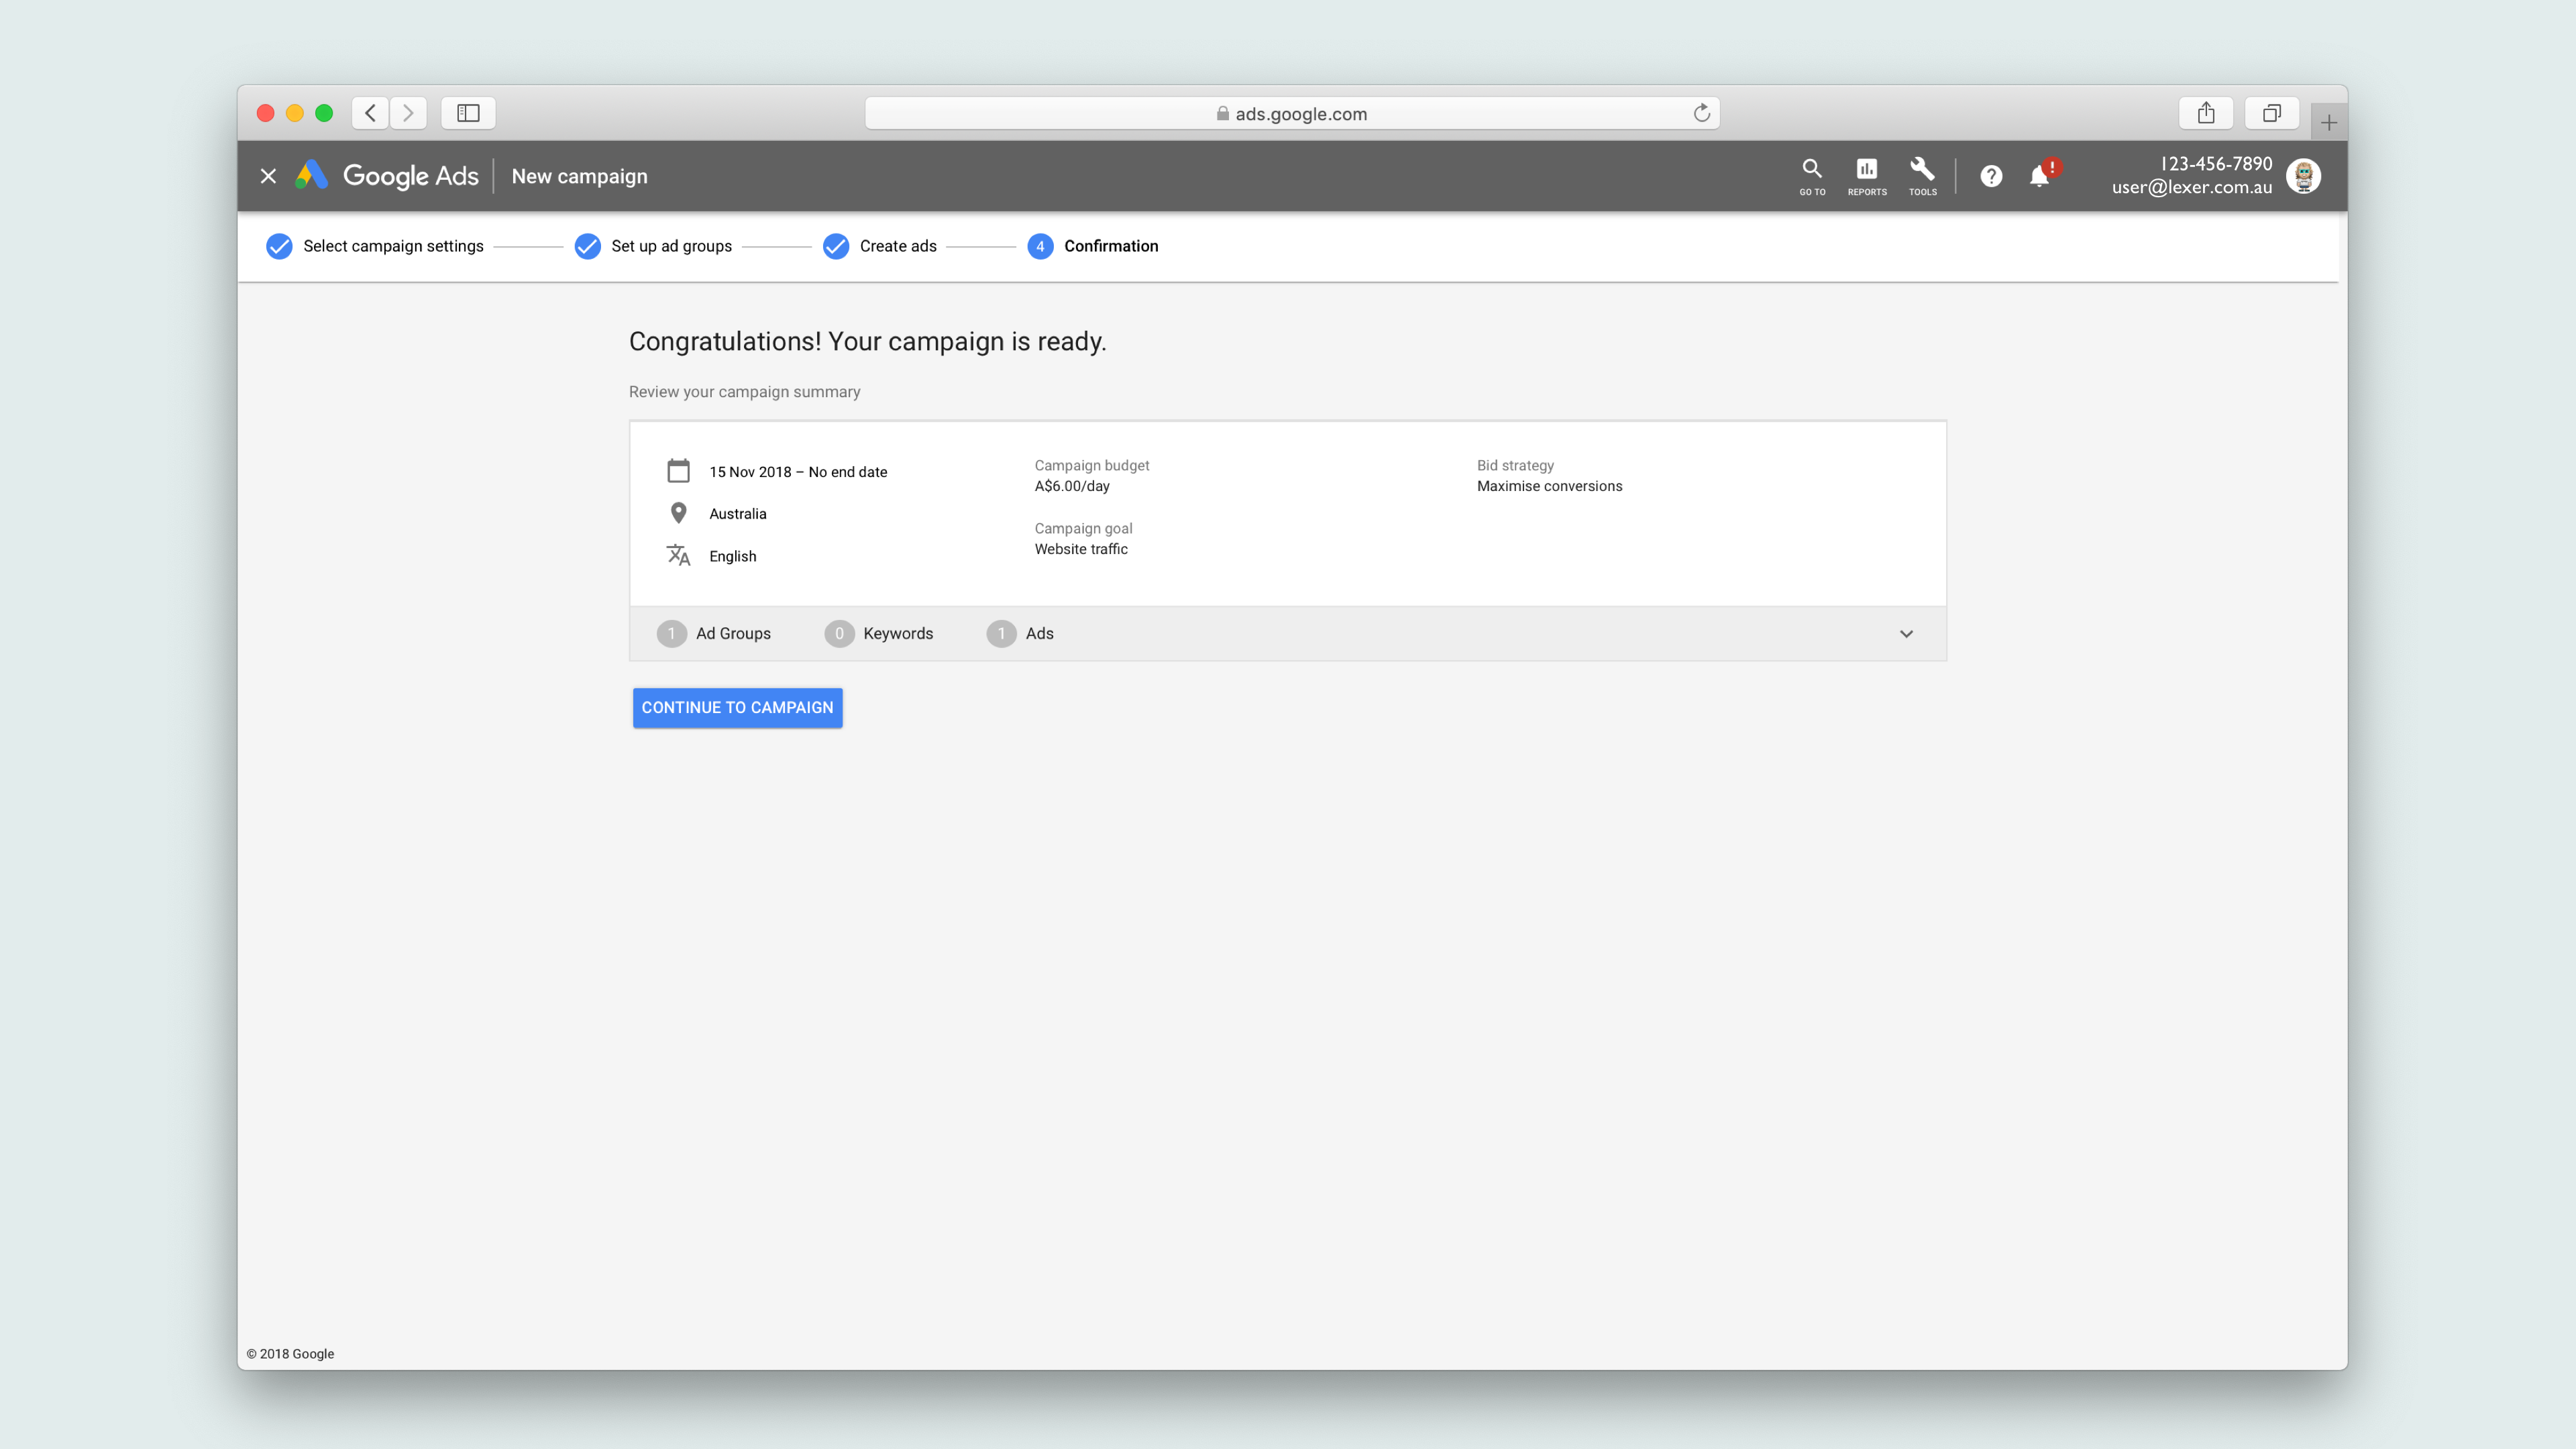Image resolution: width=2576 pixels, height=1449 pixels.
Task: Click the help question mark icon
Action: tap(1991, 176)
